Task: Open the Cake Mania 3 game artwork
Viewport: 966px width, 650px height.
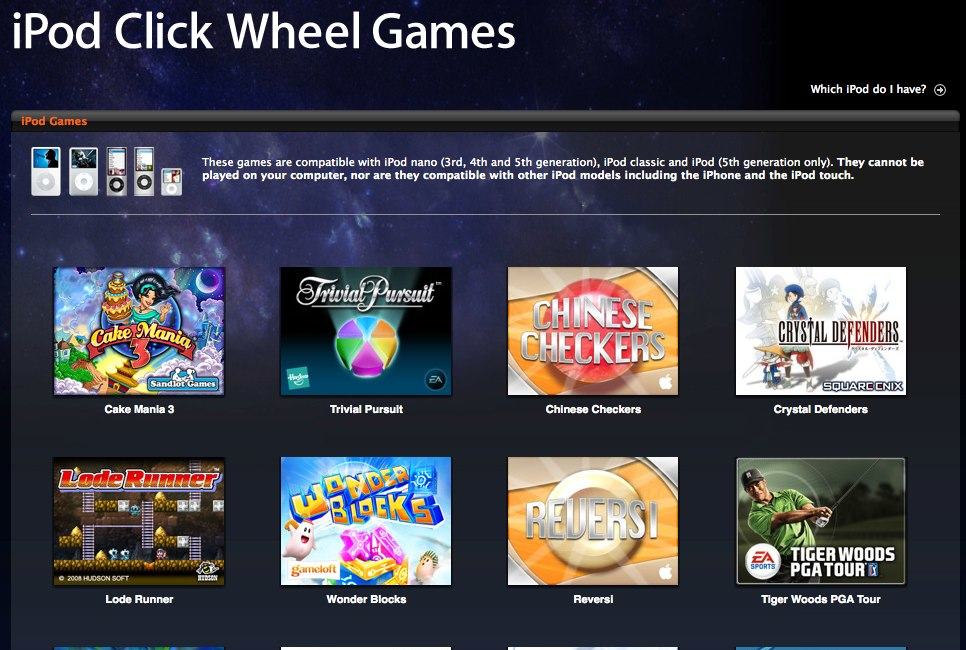Action: pos(139,331)
